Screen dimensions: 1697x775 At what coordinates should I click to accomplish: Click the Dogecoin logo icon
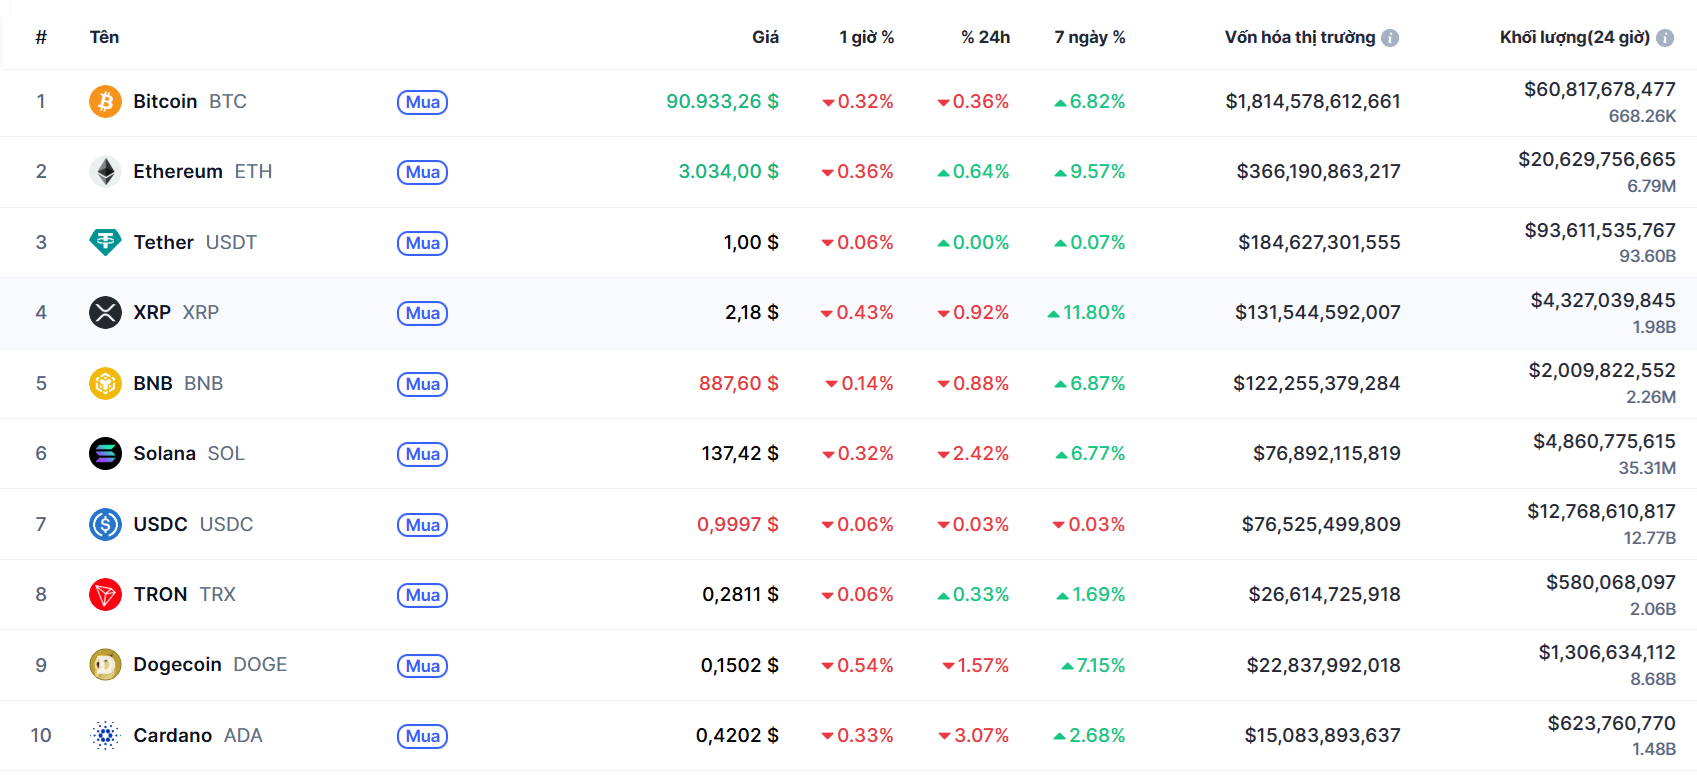105,665
